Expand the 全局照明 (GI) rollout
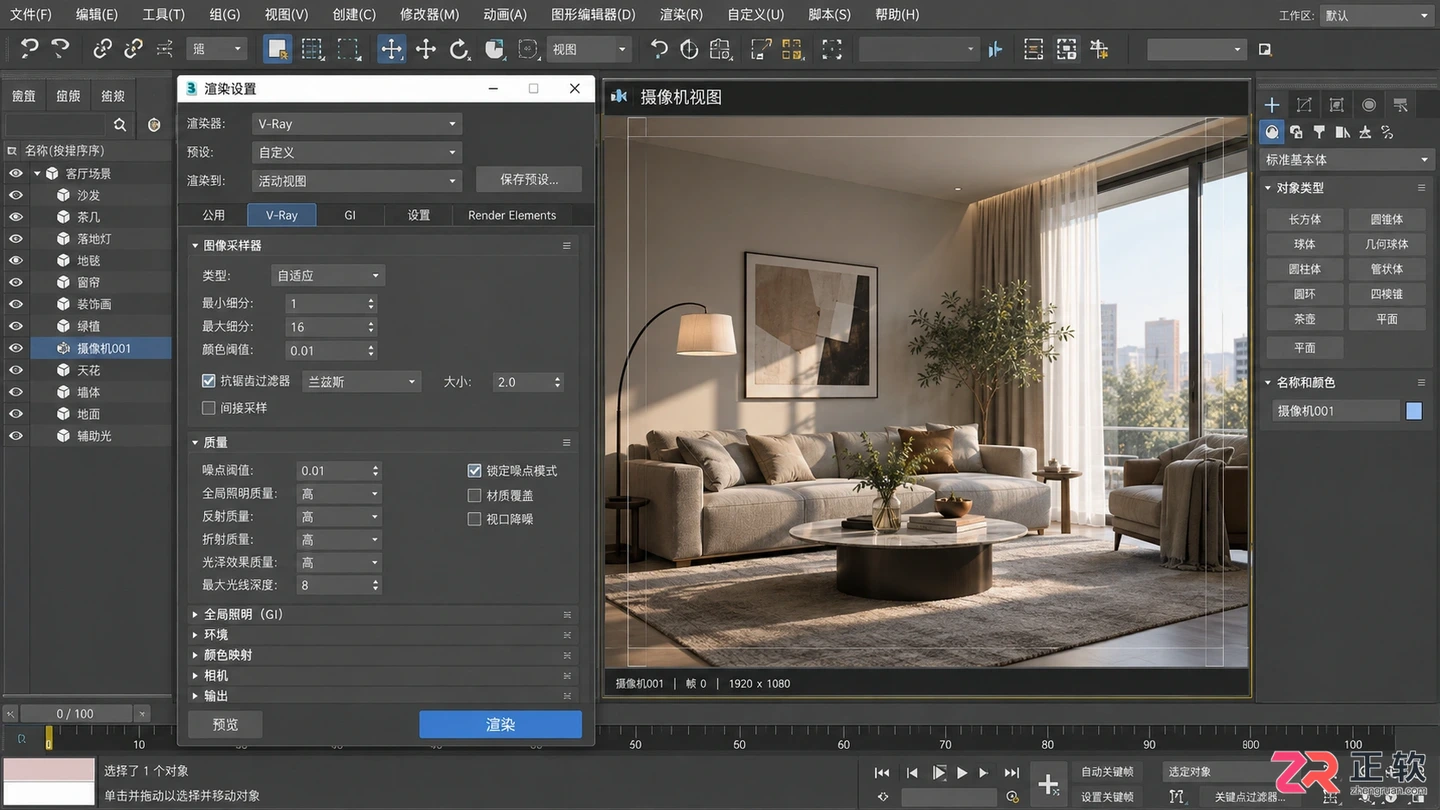Image resolution: width=1440 pixels, height=810 pixels. (381, 614)
